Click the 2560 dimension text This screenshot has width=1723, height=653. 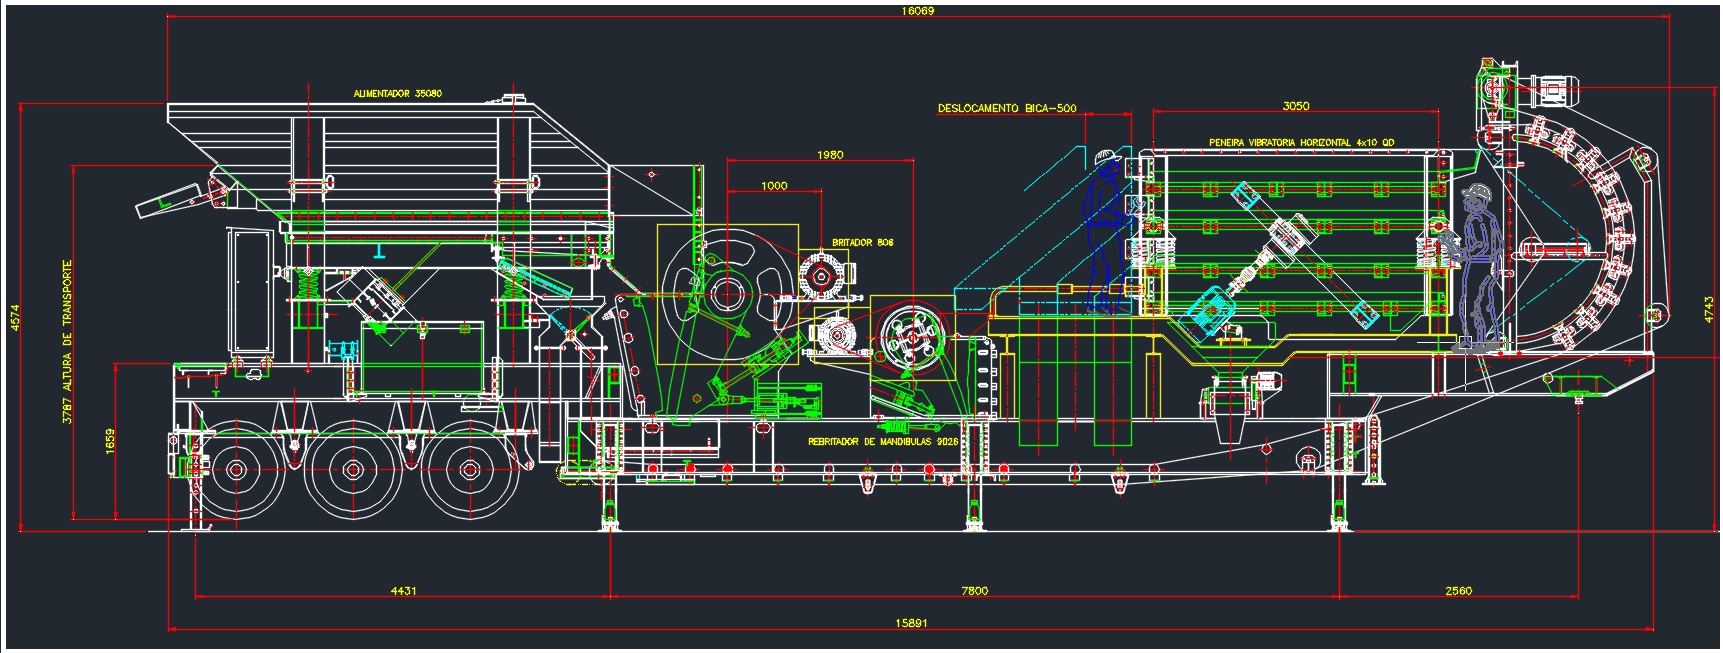tap(1458, 591)
